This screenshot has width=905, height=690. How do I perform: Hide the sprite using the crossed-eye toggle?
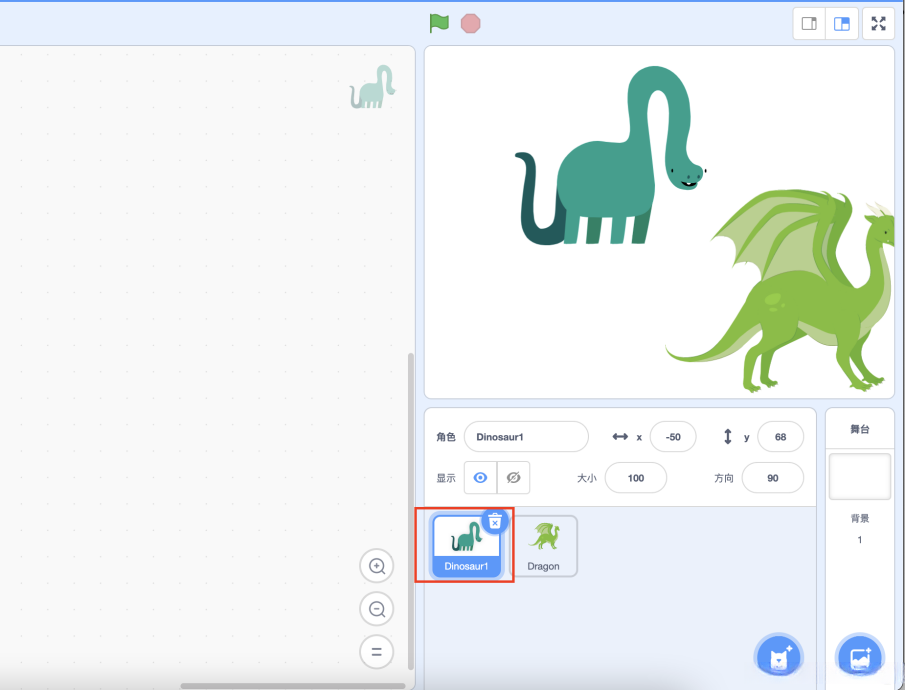(x=513, y=477)
